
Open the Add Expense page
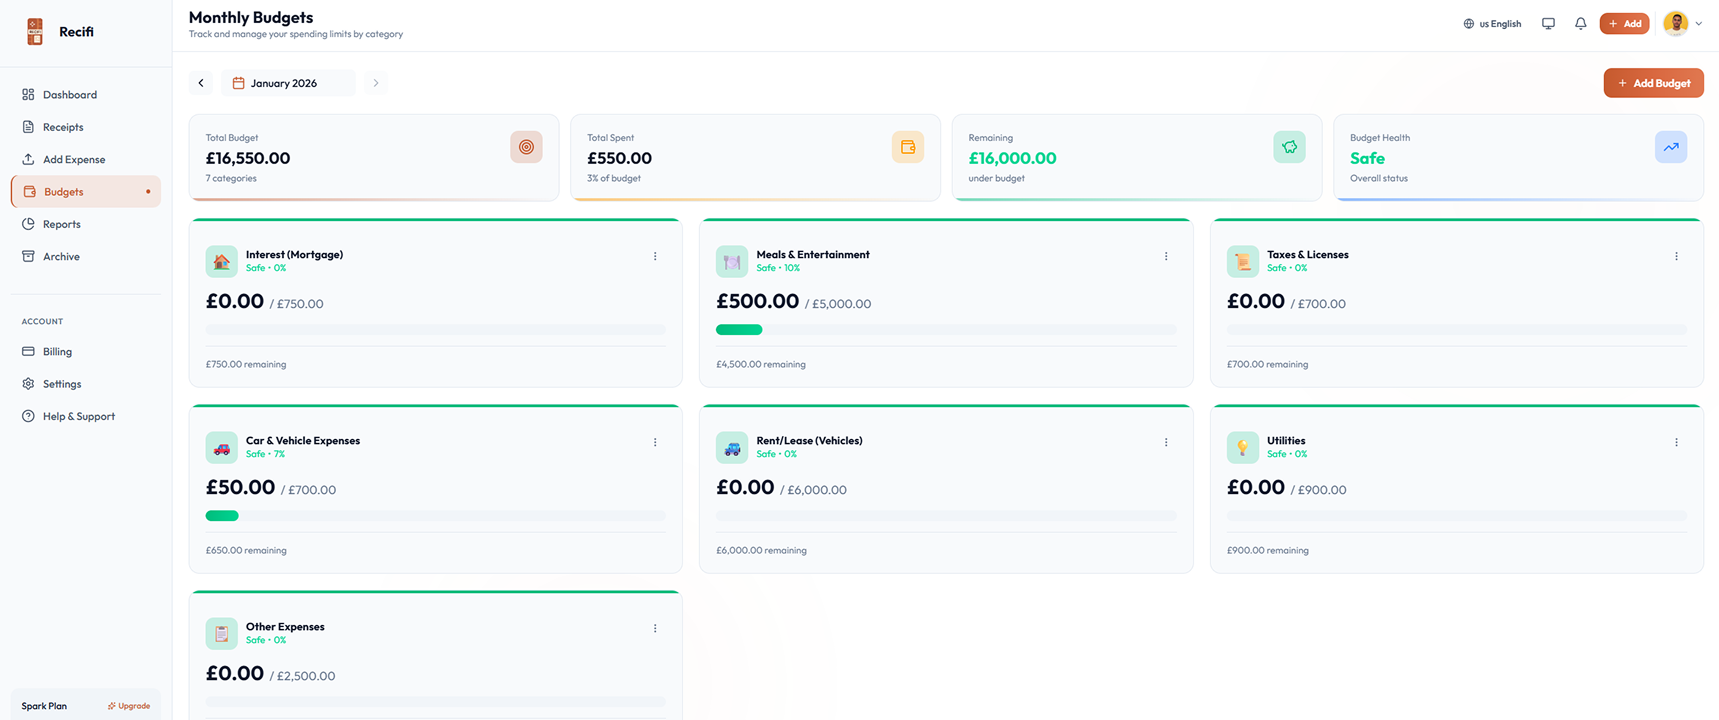(x=72, y=159)
